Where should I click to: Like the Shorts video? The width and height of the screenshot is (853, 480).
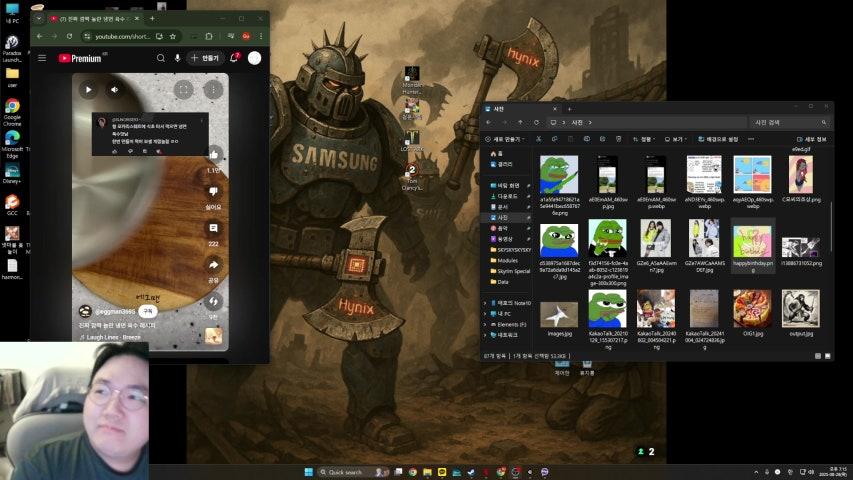click(213, 155)
